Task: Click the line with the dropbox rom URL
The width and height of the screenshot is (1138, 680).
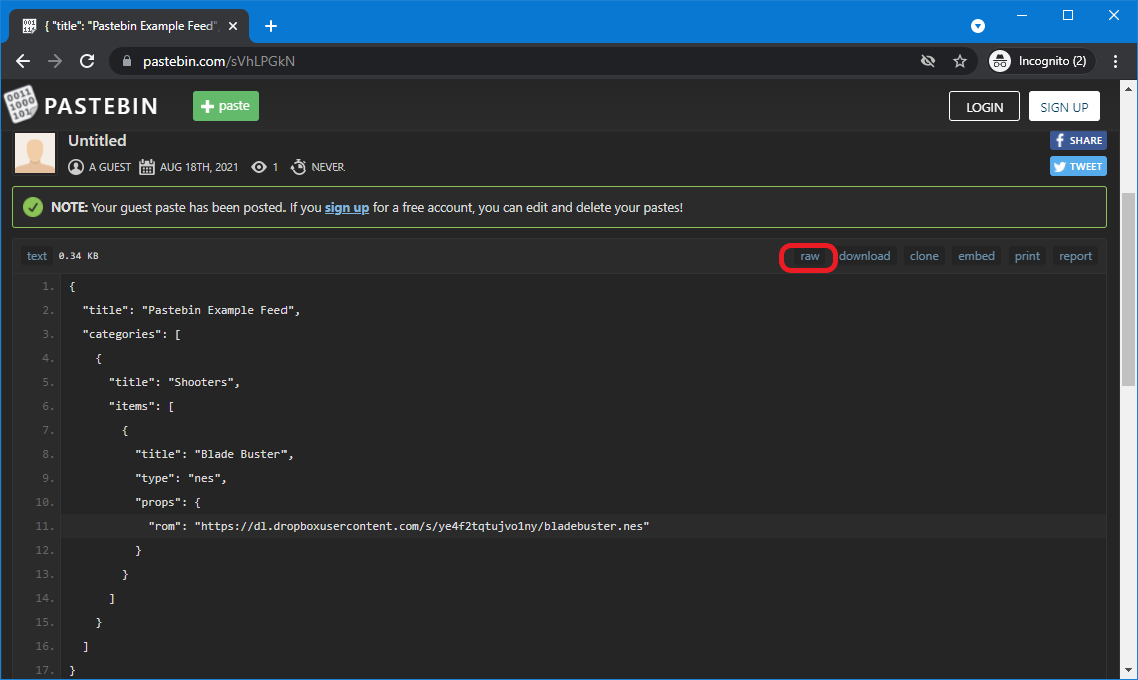Action: (x=584, y=526)
